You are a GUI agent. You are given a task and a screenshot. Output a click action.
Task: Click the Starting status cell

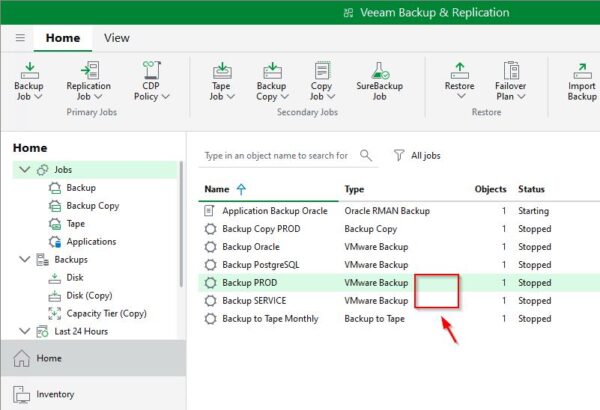pyautogui.click(x=533, y=211)
